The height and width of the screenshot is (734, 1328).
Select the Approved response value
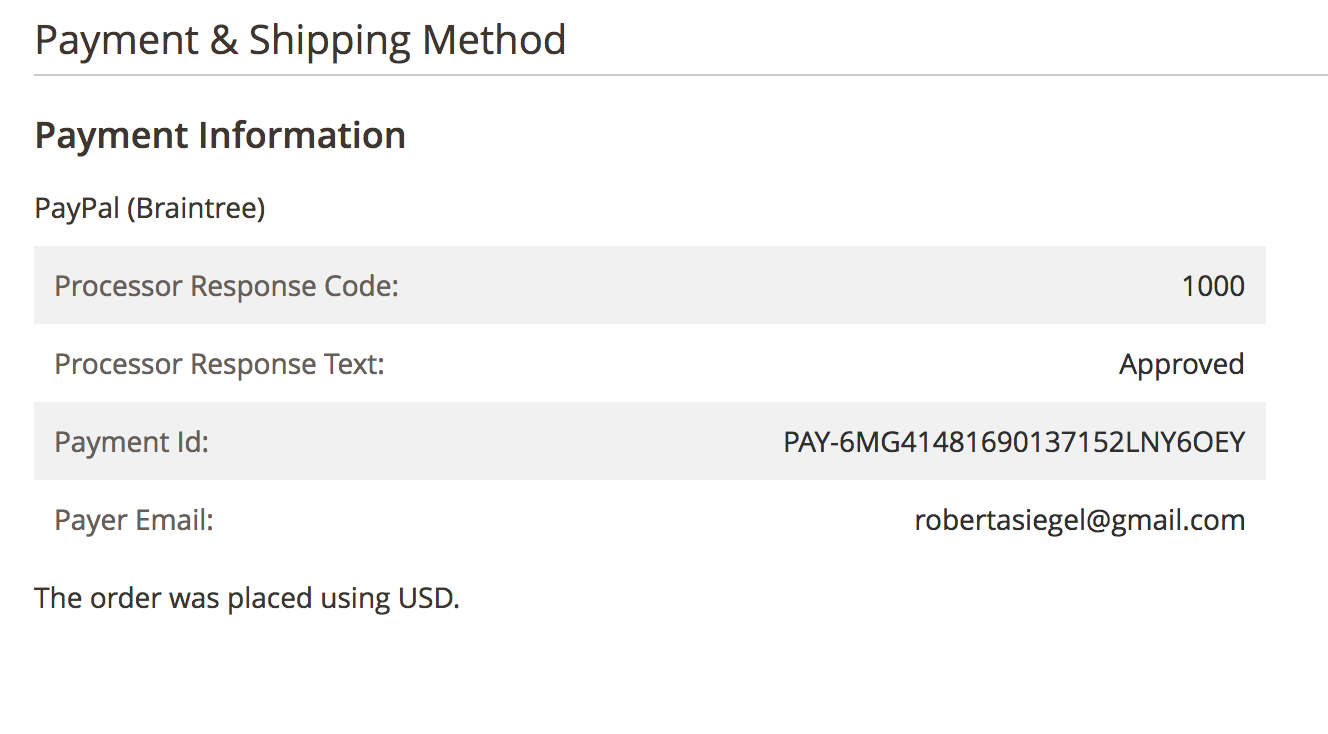[x=1181, y=364]
